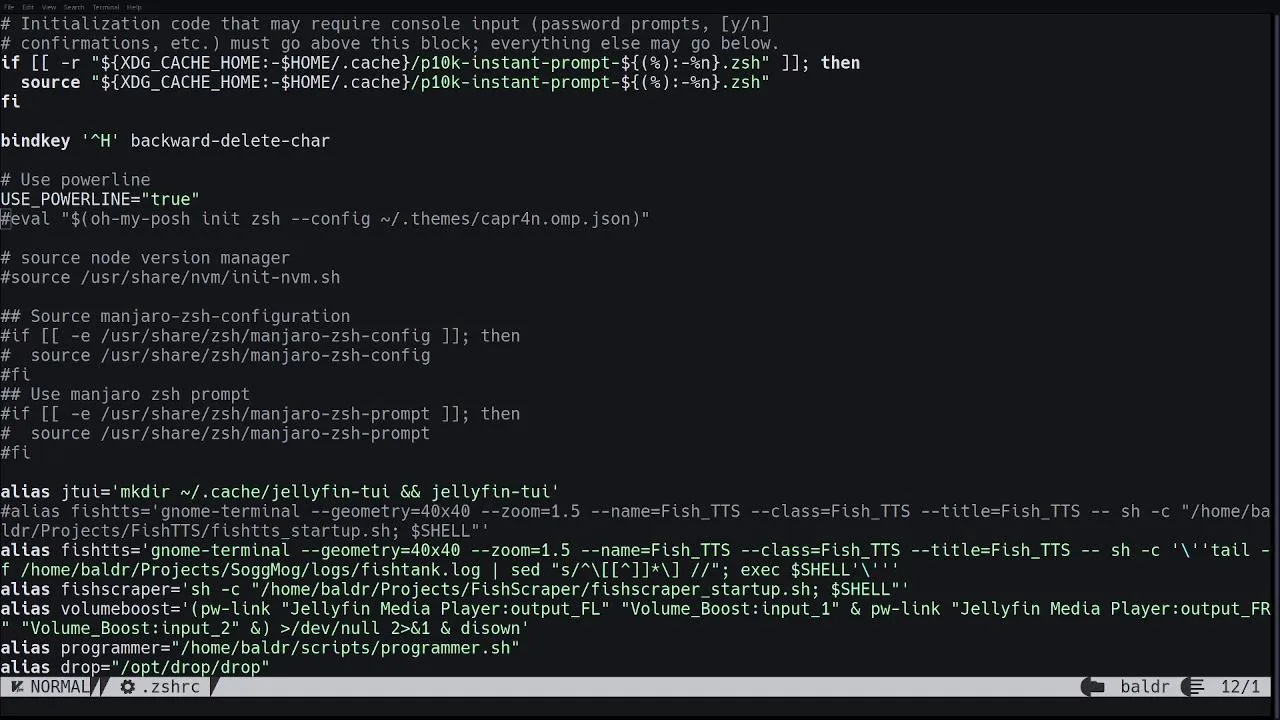
Task: Place cursor on bindkey '^H' line
Action: tap(165, 141)
